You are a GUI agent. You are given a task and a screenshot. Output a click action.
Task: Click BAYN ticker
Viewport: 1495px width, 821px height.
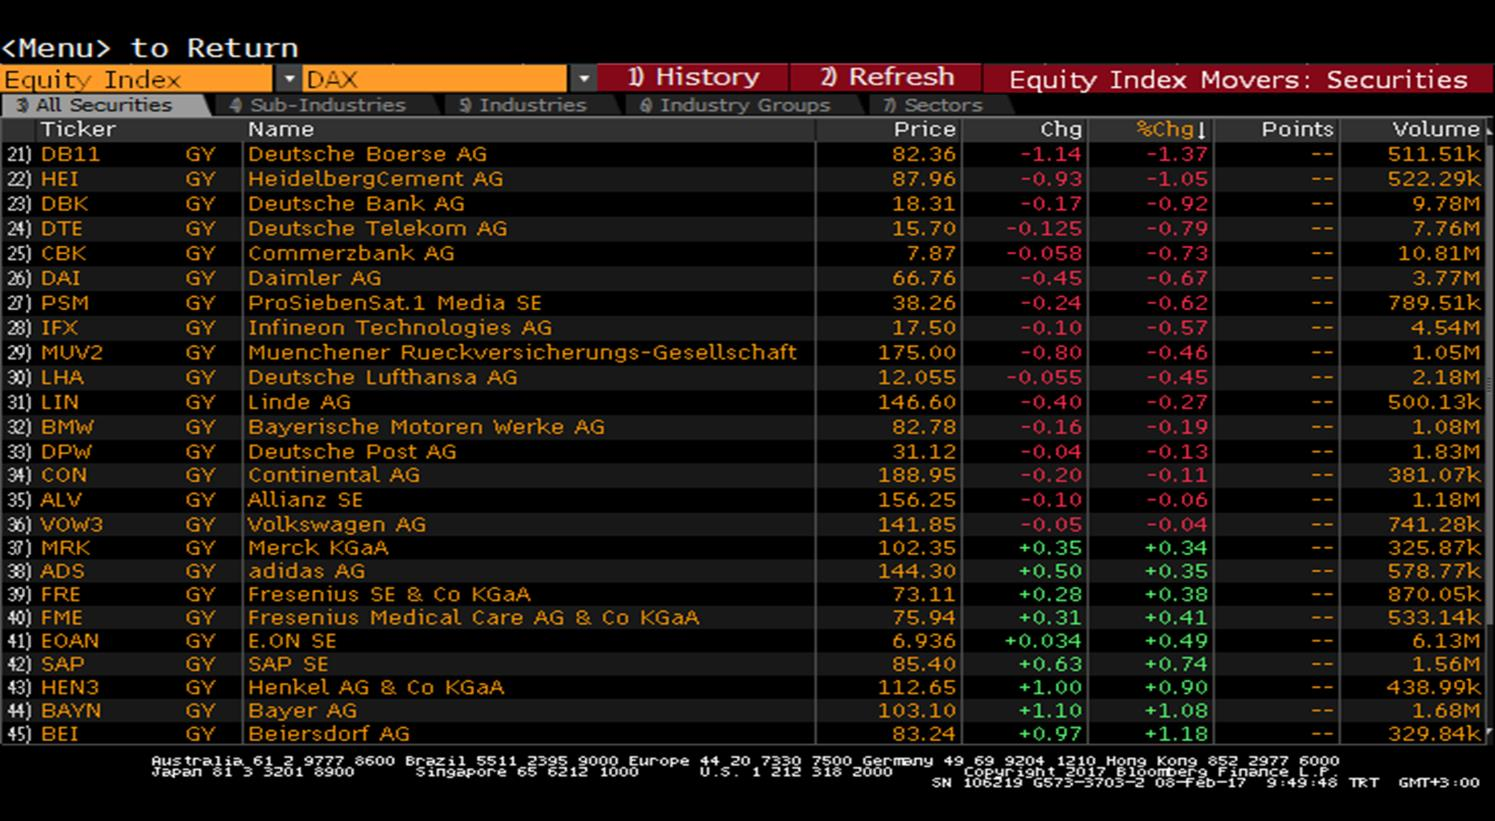click(x=71, y=710)
